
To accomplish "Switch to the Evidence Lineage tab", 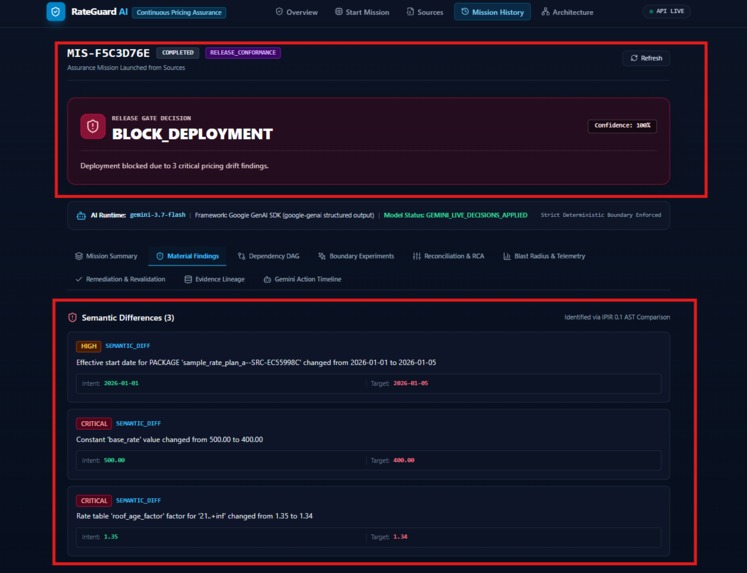I will [214, 279].
